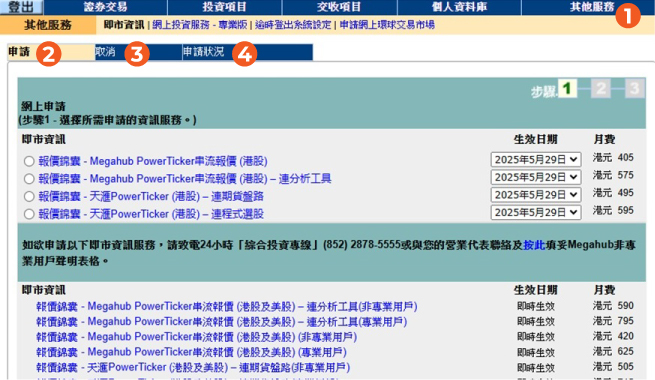Click step 2 indicator box

(x=601, y=89)
